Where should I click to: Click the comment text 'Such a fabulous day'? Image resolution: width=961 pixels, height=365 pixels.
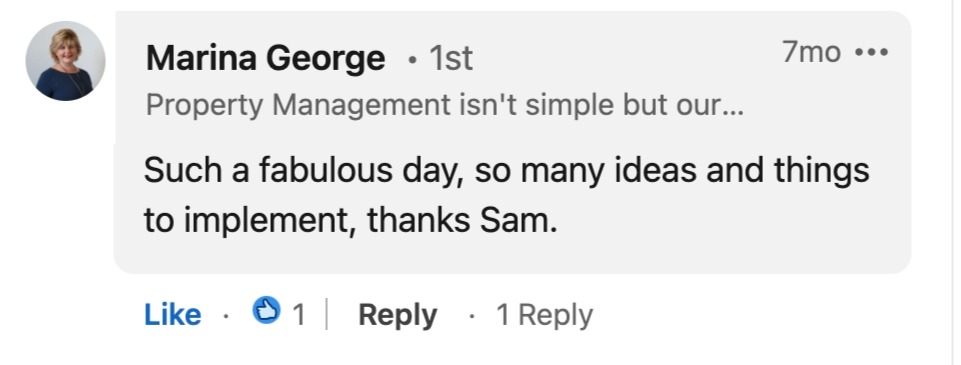[300, 171]
